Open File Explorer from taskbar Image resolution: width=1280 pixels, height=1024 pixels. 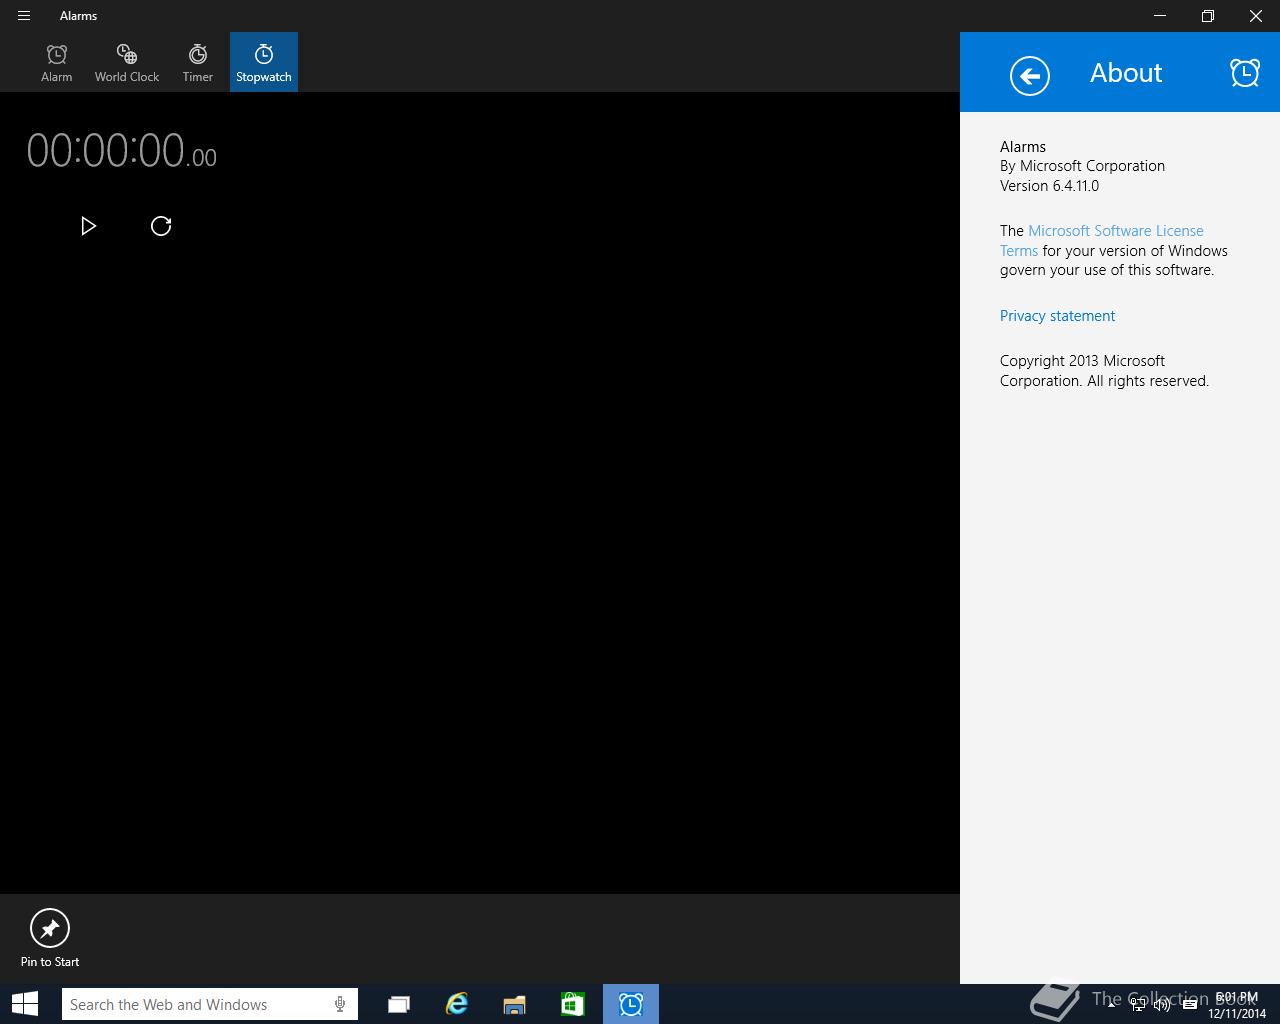515,1004
